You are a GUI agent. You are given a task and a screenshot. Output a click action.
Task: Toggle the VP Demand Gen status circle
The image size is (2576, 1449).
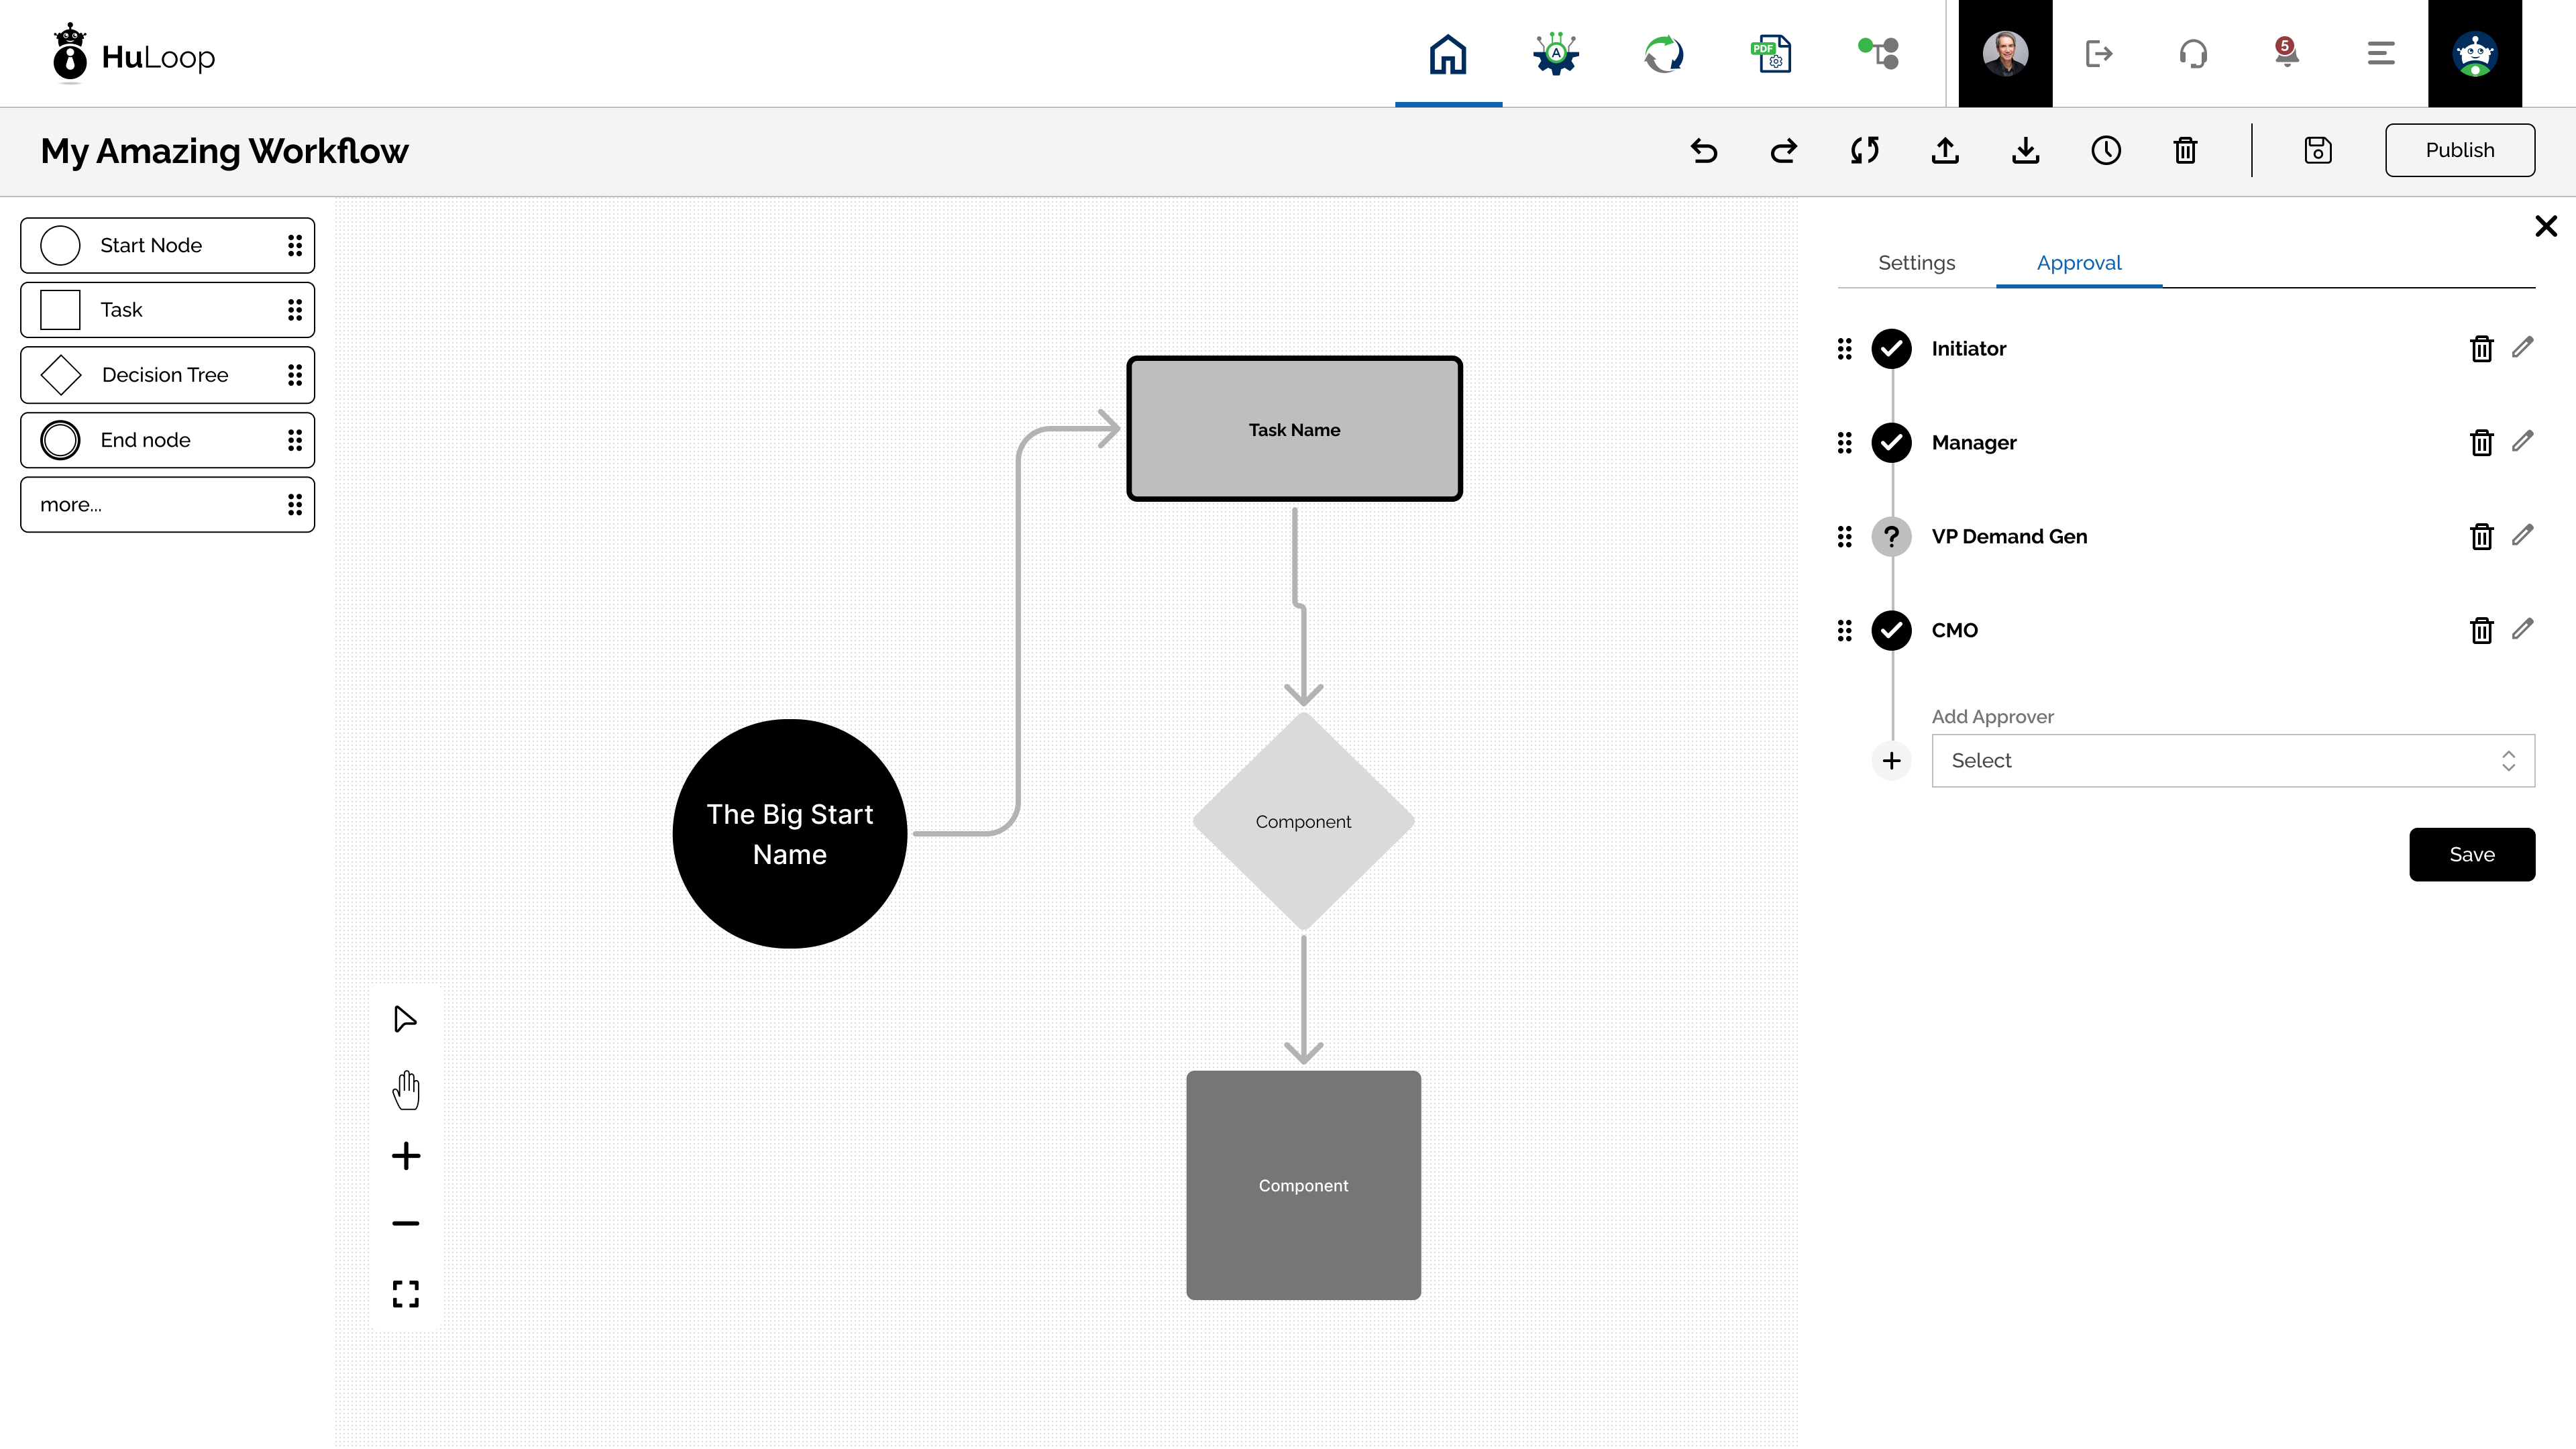pos(1891,536)
